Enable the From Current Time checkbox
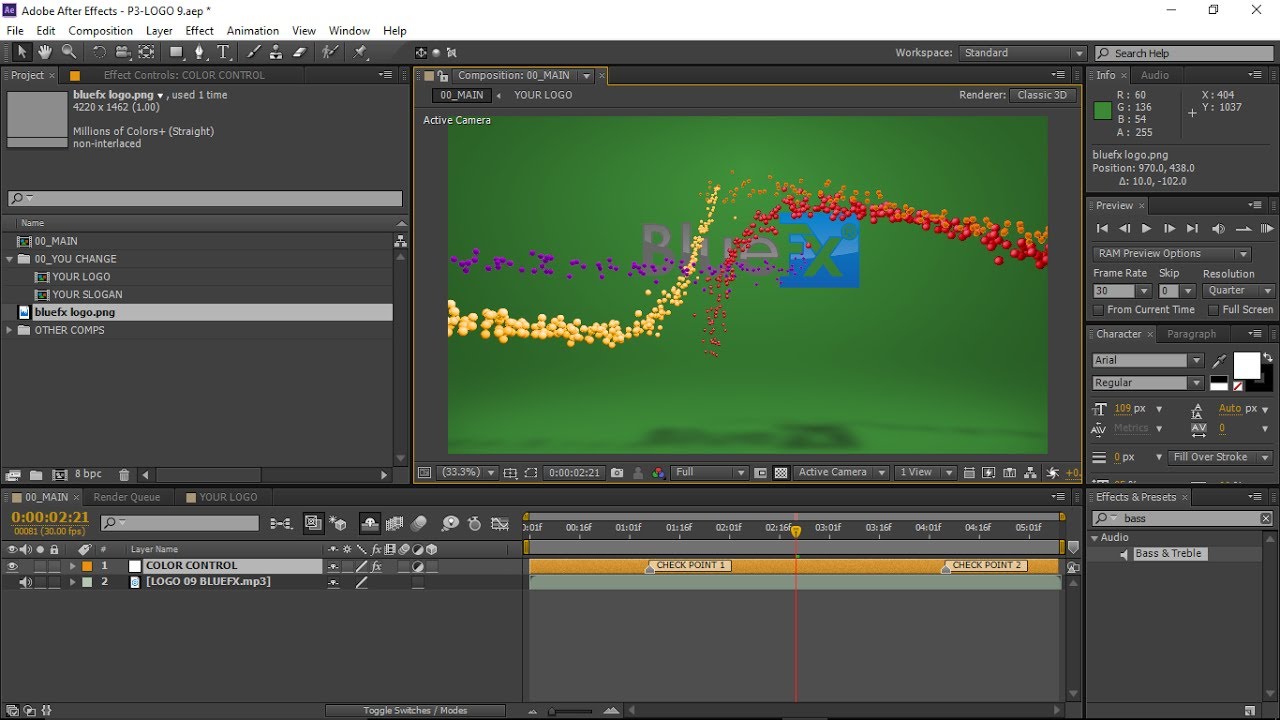The height and width of the screenshot is (720, 1280). pos(1099,310)
